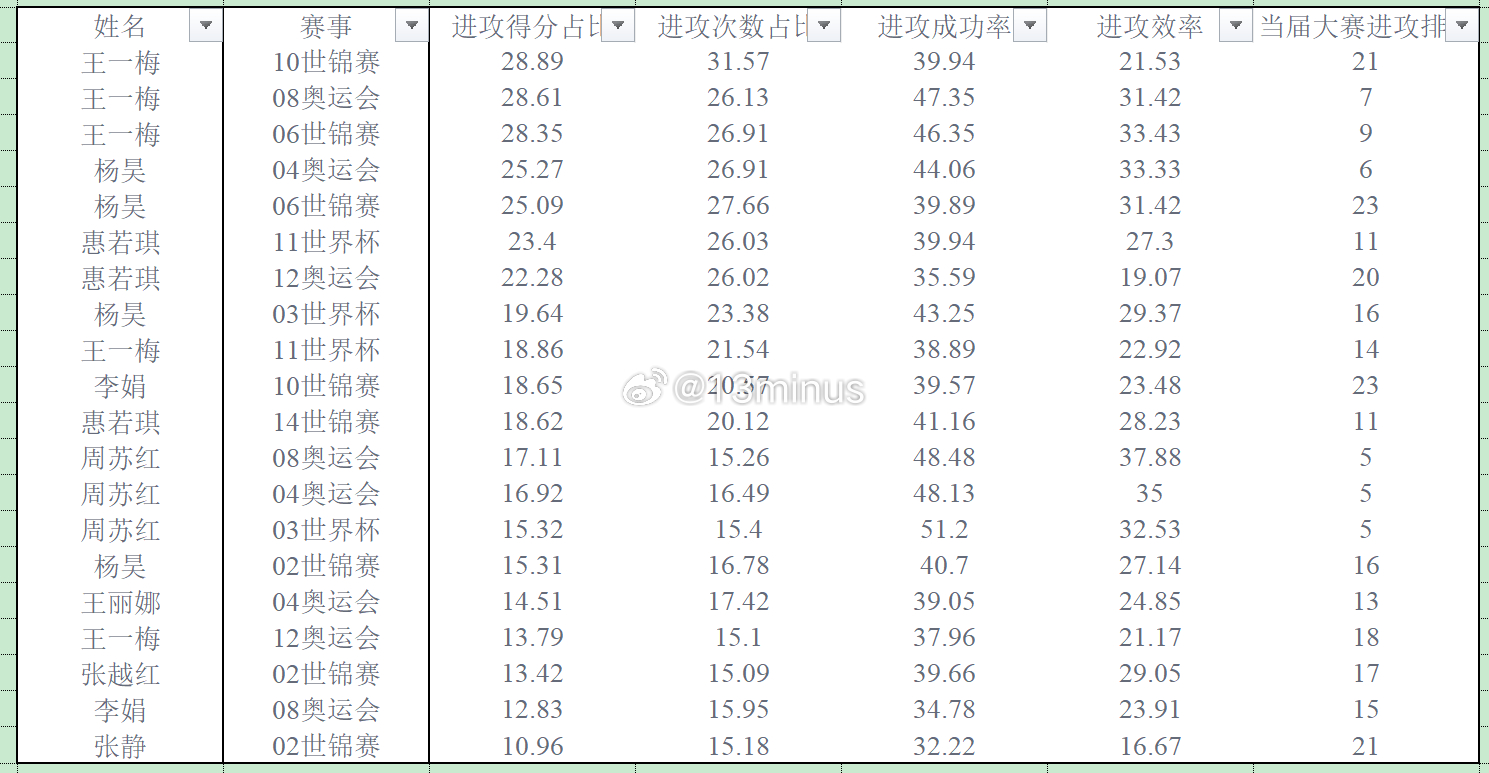Click score share value 23.4

[532, 242]
